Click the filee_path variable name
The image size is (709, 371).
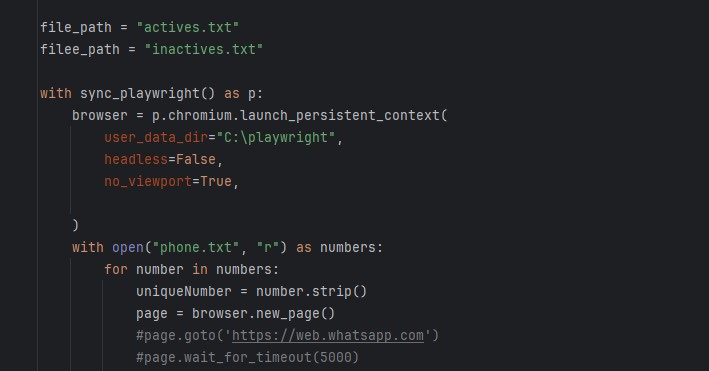[80, 49]
